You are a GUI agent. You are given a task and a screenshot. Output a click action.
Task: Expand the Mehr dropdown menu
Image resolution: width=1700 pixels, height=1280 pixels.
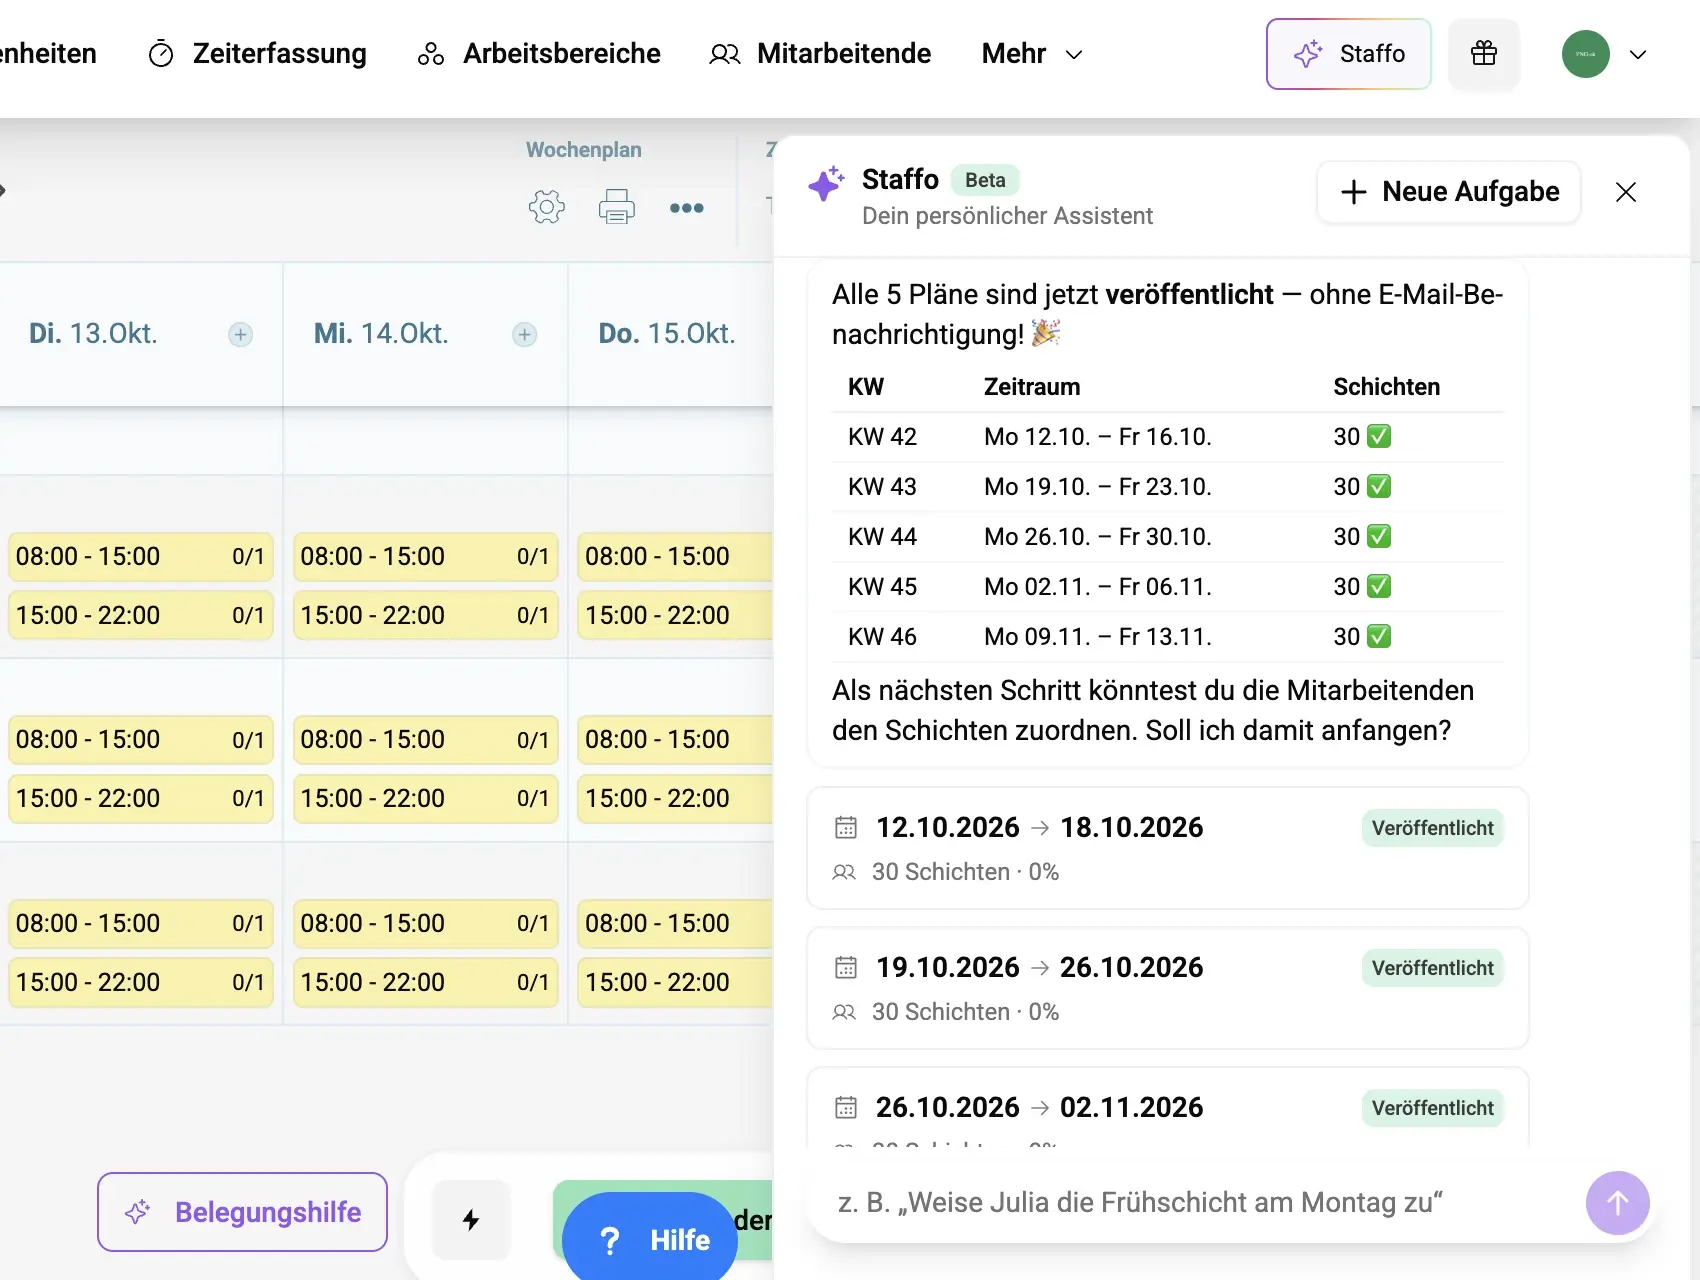1032,54
